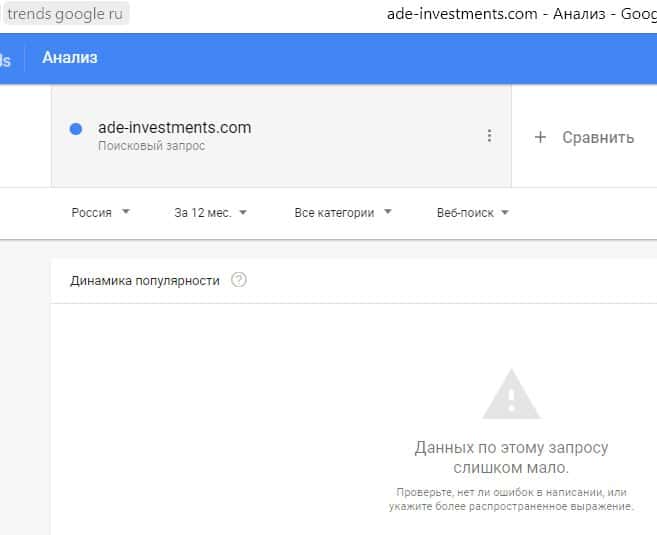Image resolution: width=657 pixels, height=535 pixels.
Task: Expand the За 12 мес. time range
Action: click(x=210, y=212)
